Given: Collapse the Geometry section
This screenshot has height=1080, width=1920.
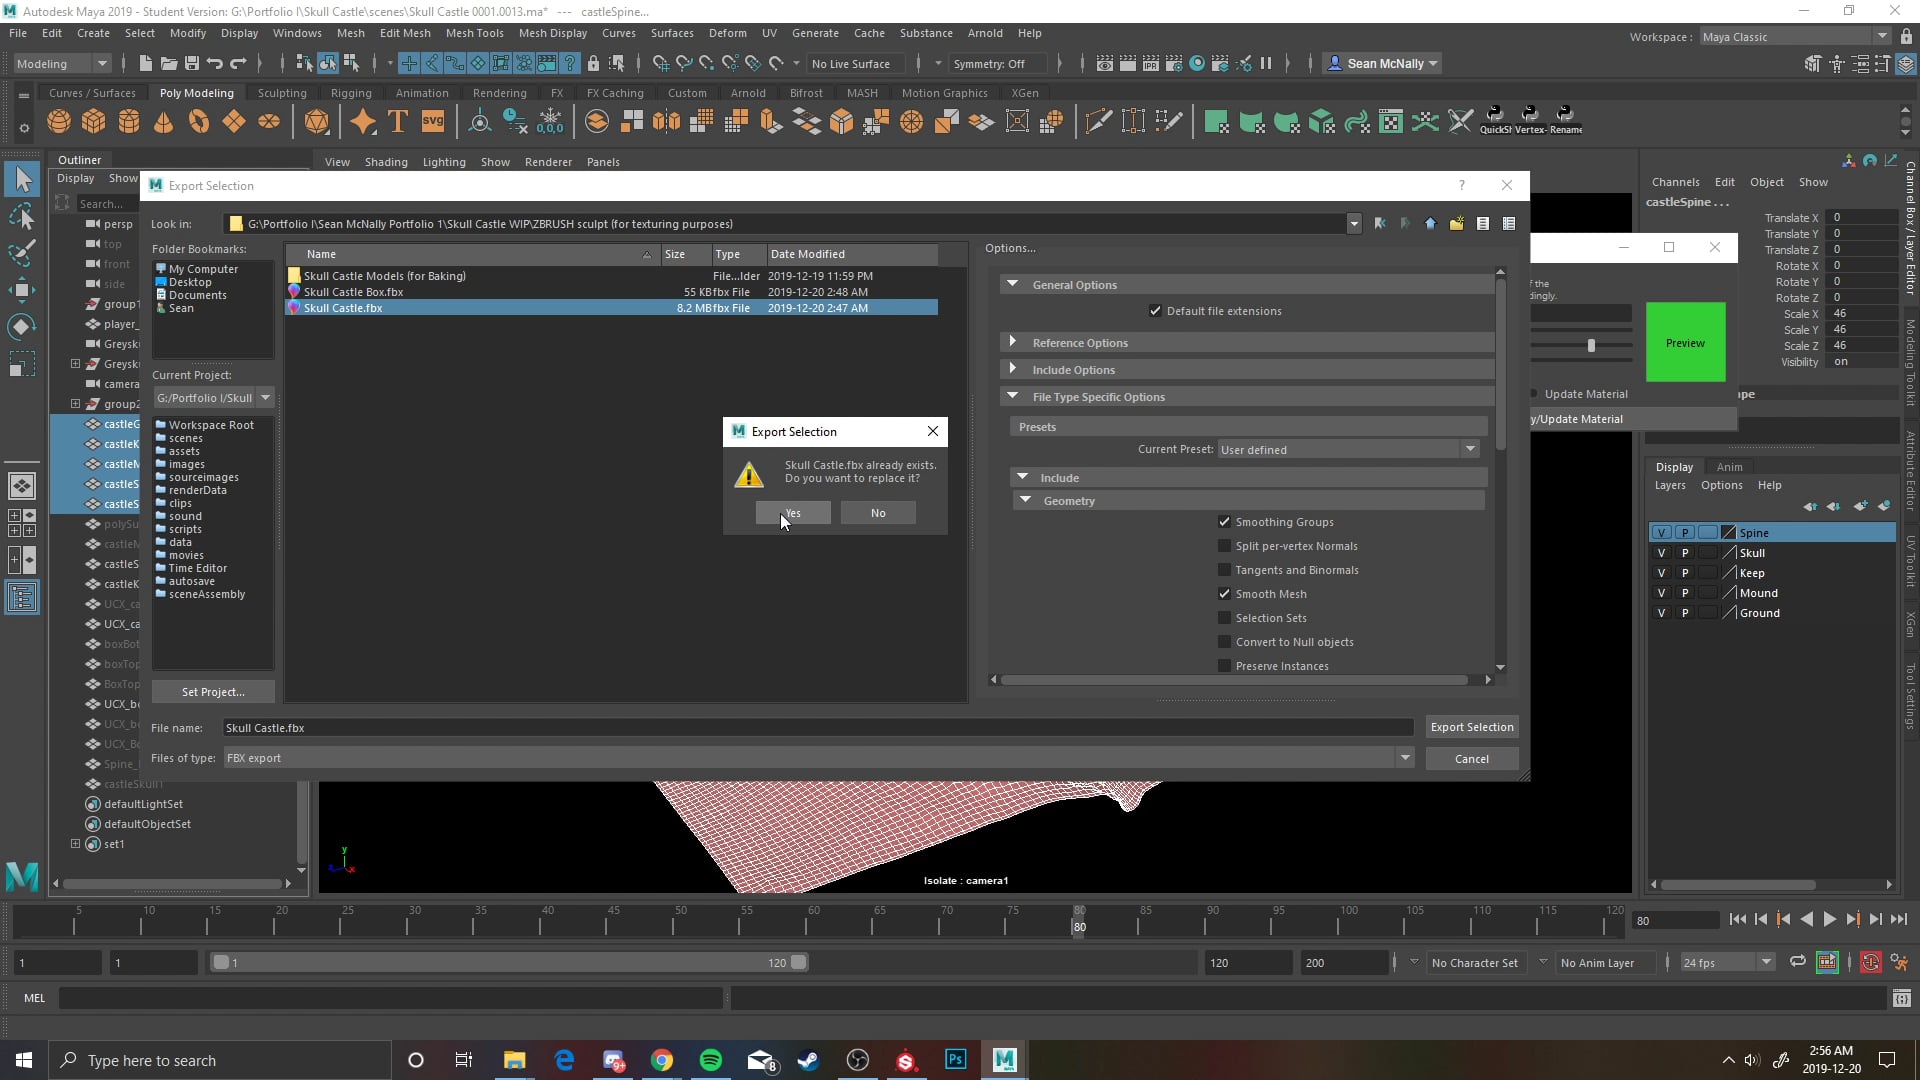Looking at the screenshot, I should 1025,500.
